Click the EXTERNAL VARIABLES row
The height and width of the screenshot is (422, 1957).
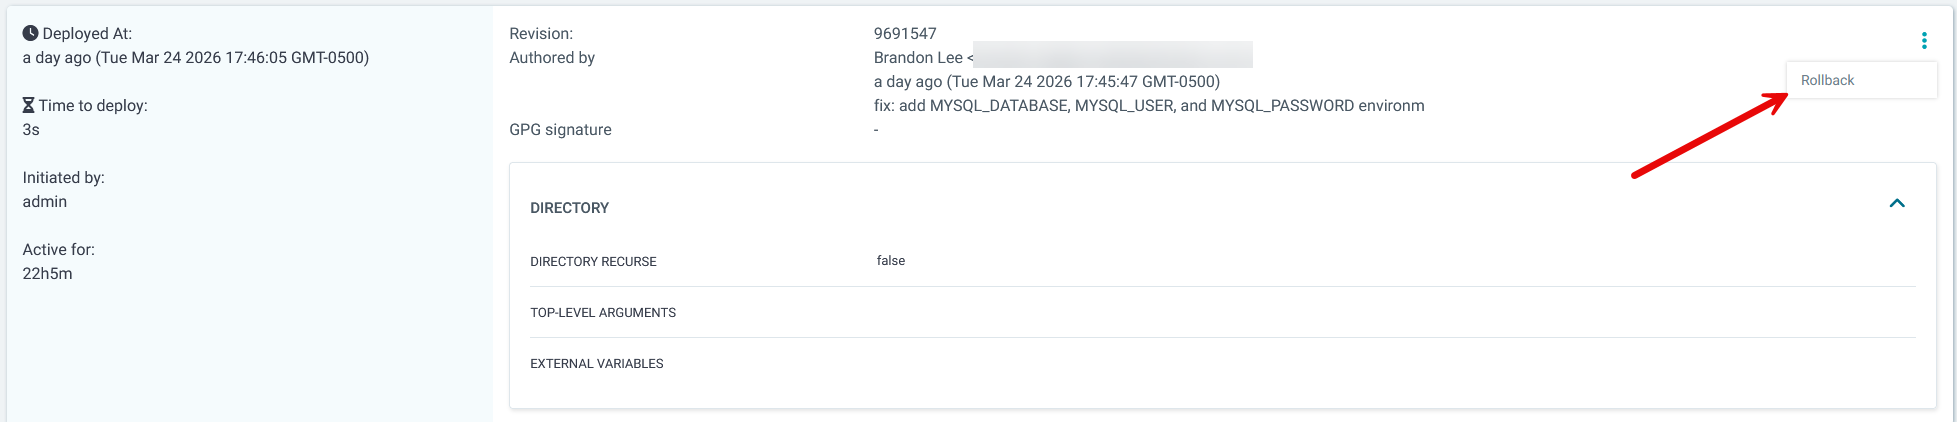click(x=597, y=364)
